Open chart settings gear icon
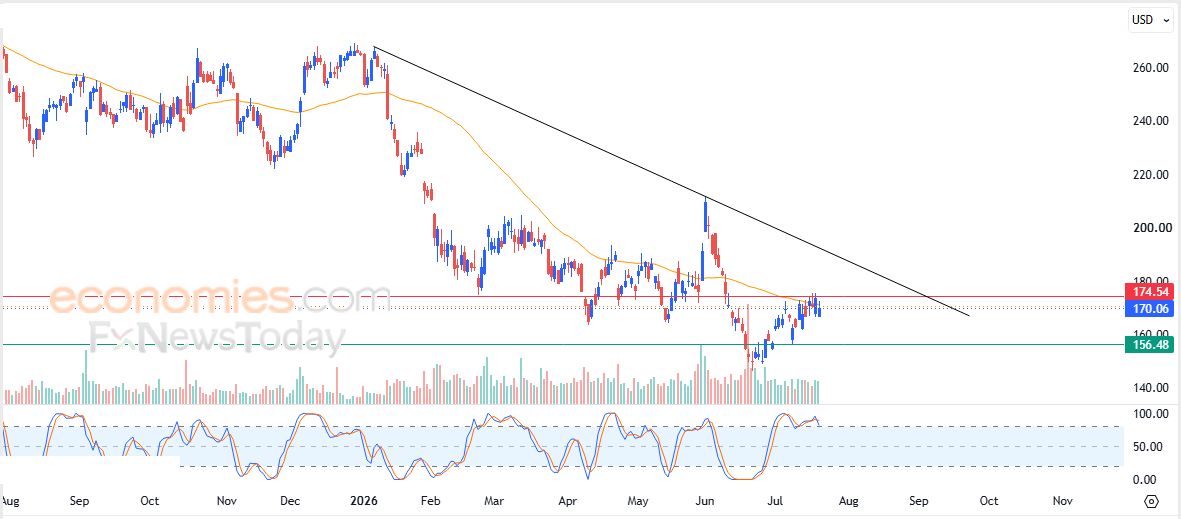 coord(1152,501)
